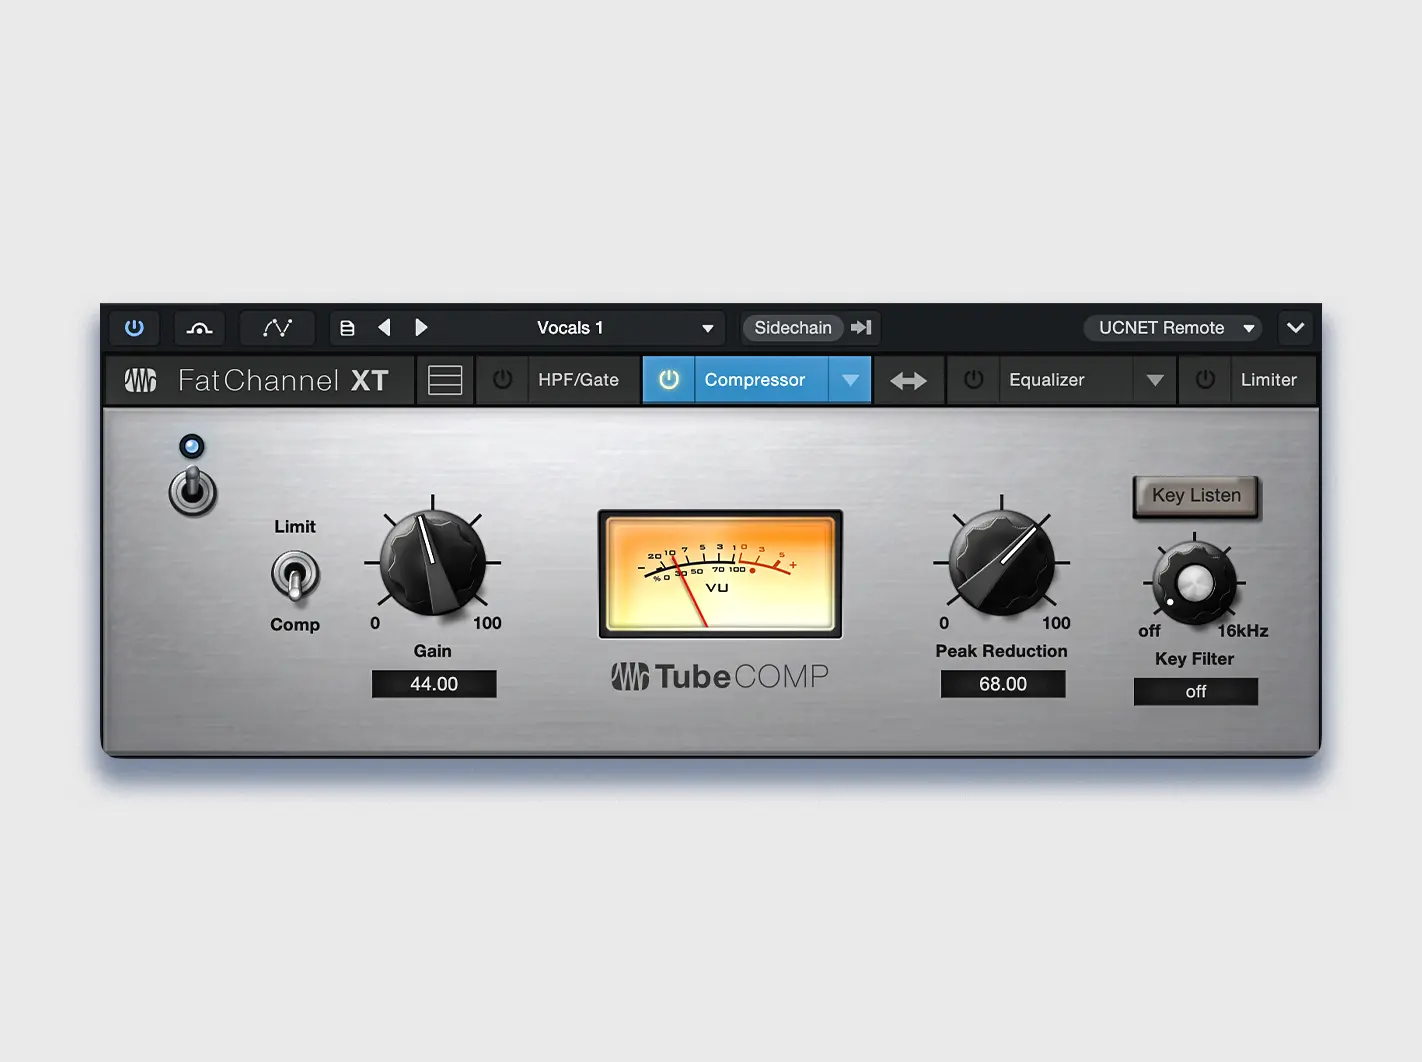Open the channel overview list icon
Viewport: 1422px width, 1062px height.
[x=445, y=381]
